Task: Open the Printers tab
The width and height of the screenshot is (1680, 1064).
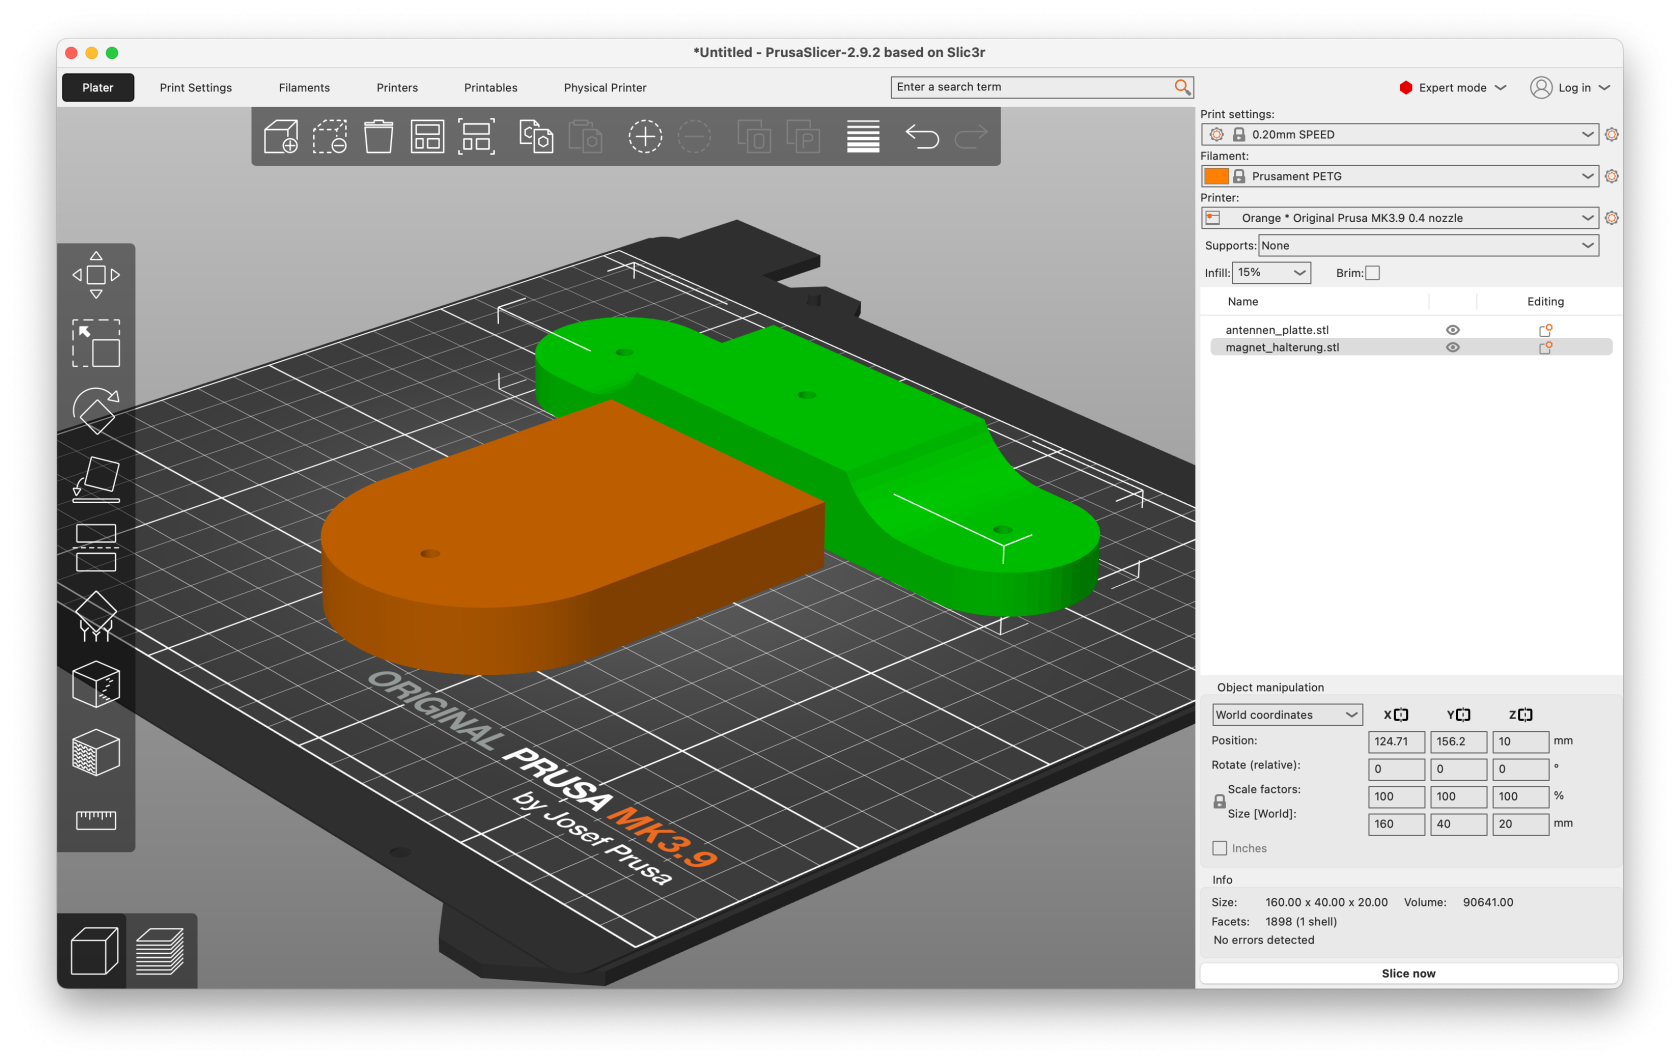Action: pyautogui.click(x=397, y=88)
